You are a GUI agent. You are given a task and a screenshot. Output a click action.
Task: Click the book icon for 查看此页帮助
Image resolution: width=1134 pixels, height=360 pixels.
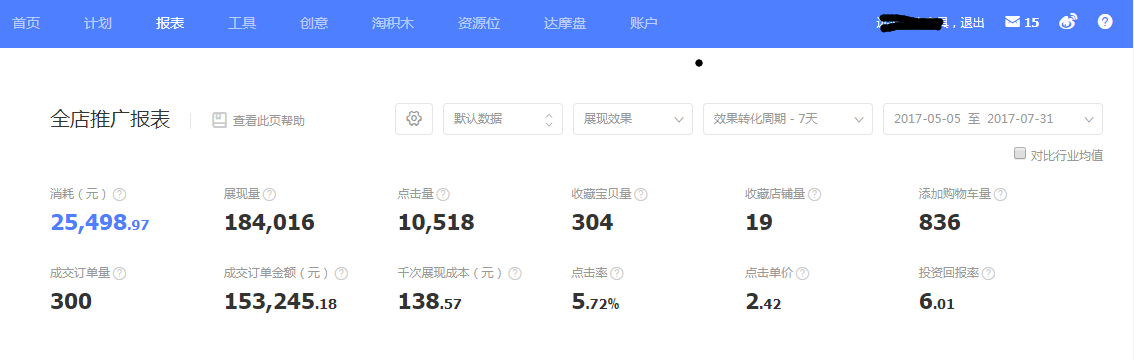(220, 120)
